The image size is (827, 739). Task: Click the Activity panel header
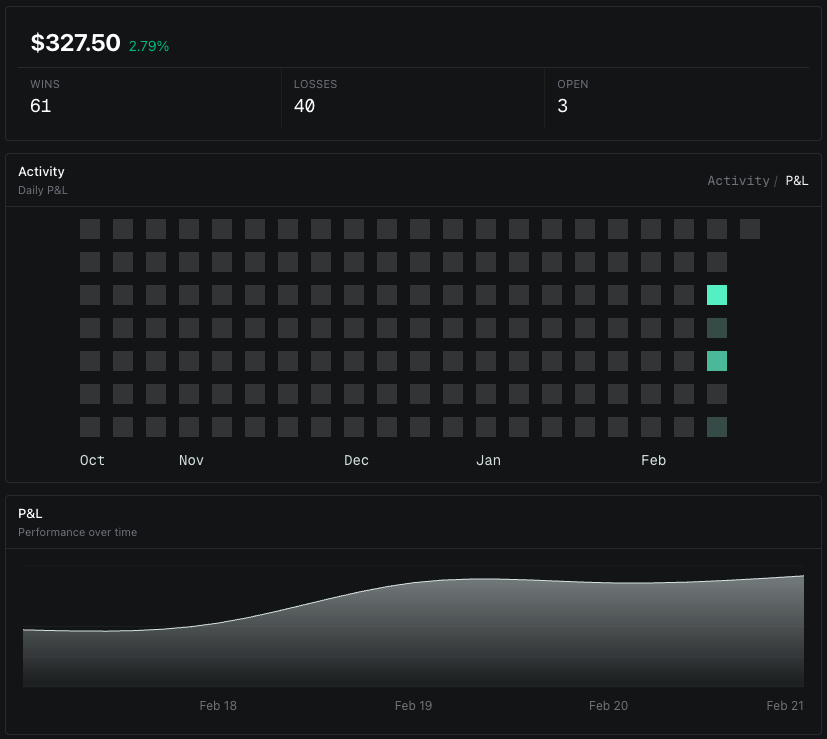pyautogui.click(x=41, y=171)
